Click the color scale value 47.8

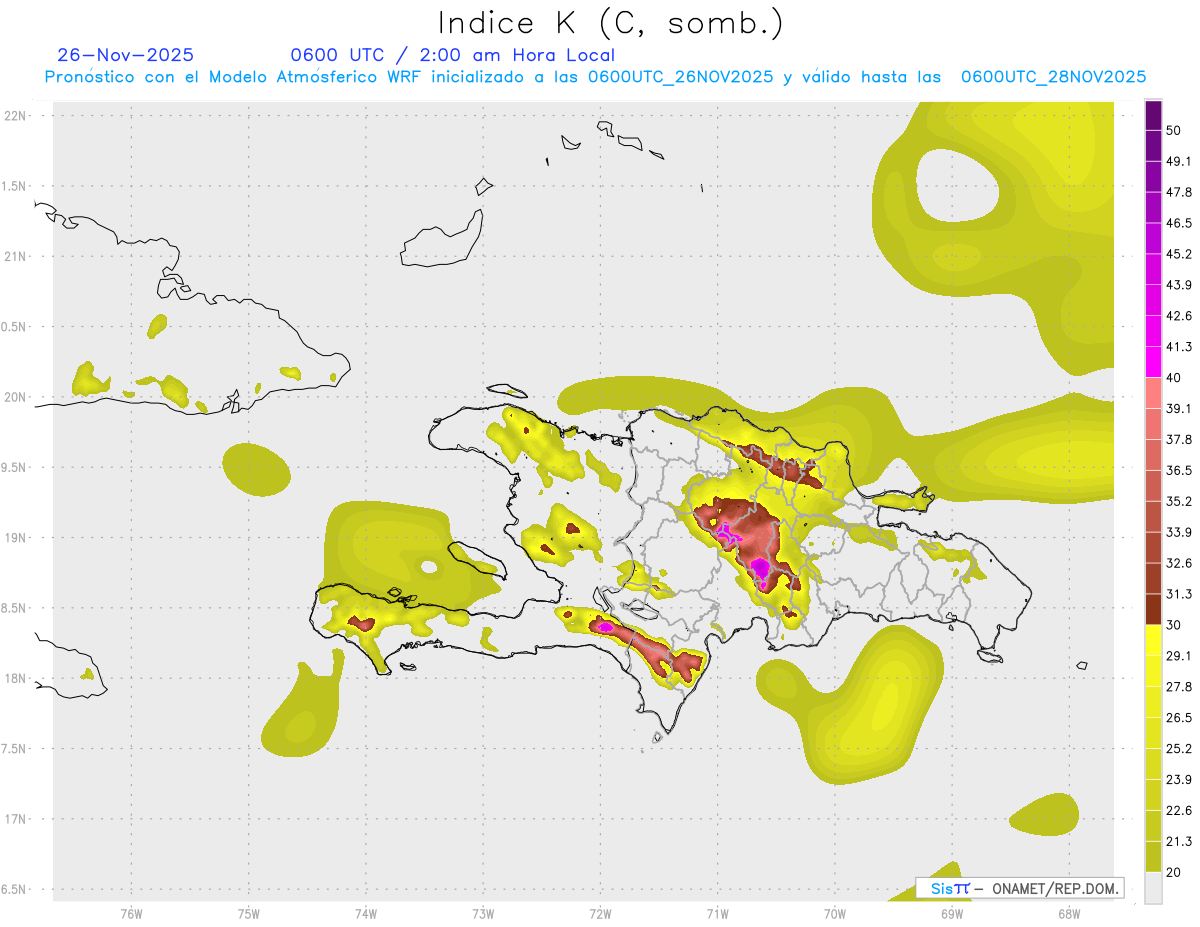click(1179, 192)
